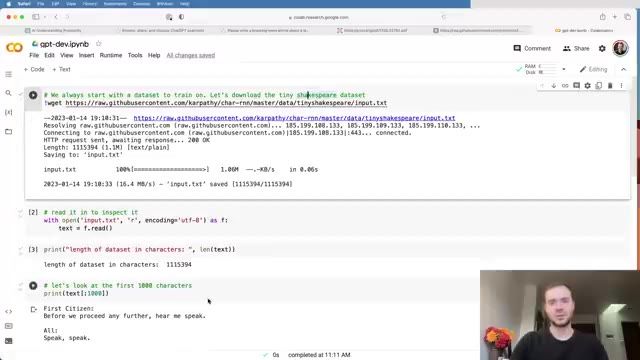Screen dimensions: 640x360
Task: Click output 'length of dataset in characters: 1115394'
Action: point(118,264)
